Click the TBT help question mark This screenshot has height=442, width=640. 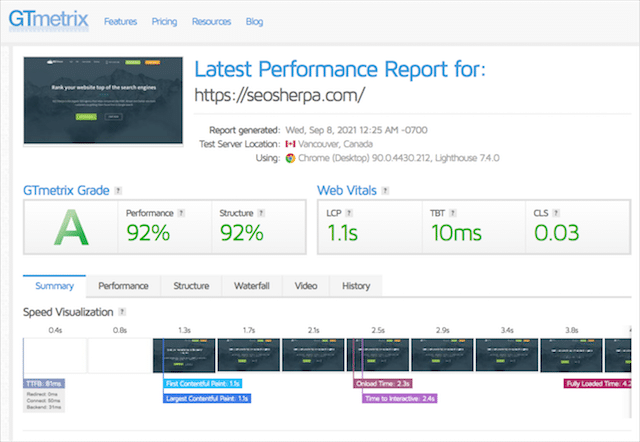click(453, 213)
